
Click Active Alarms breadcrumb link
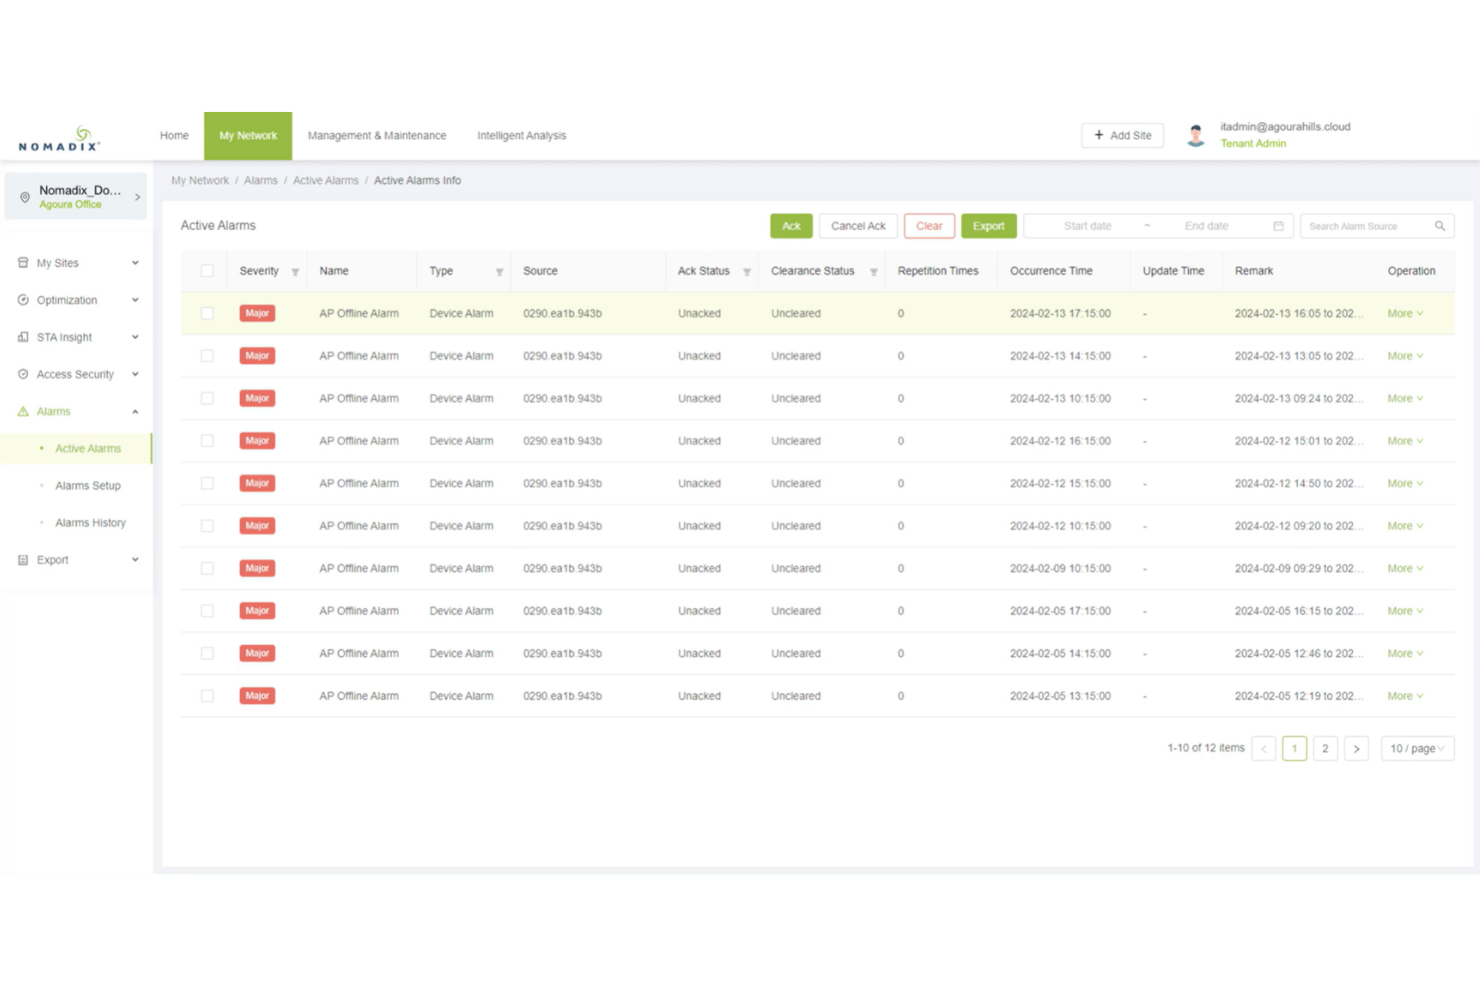click(325, 181)
